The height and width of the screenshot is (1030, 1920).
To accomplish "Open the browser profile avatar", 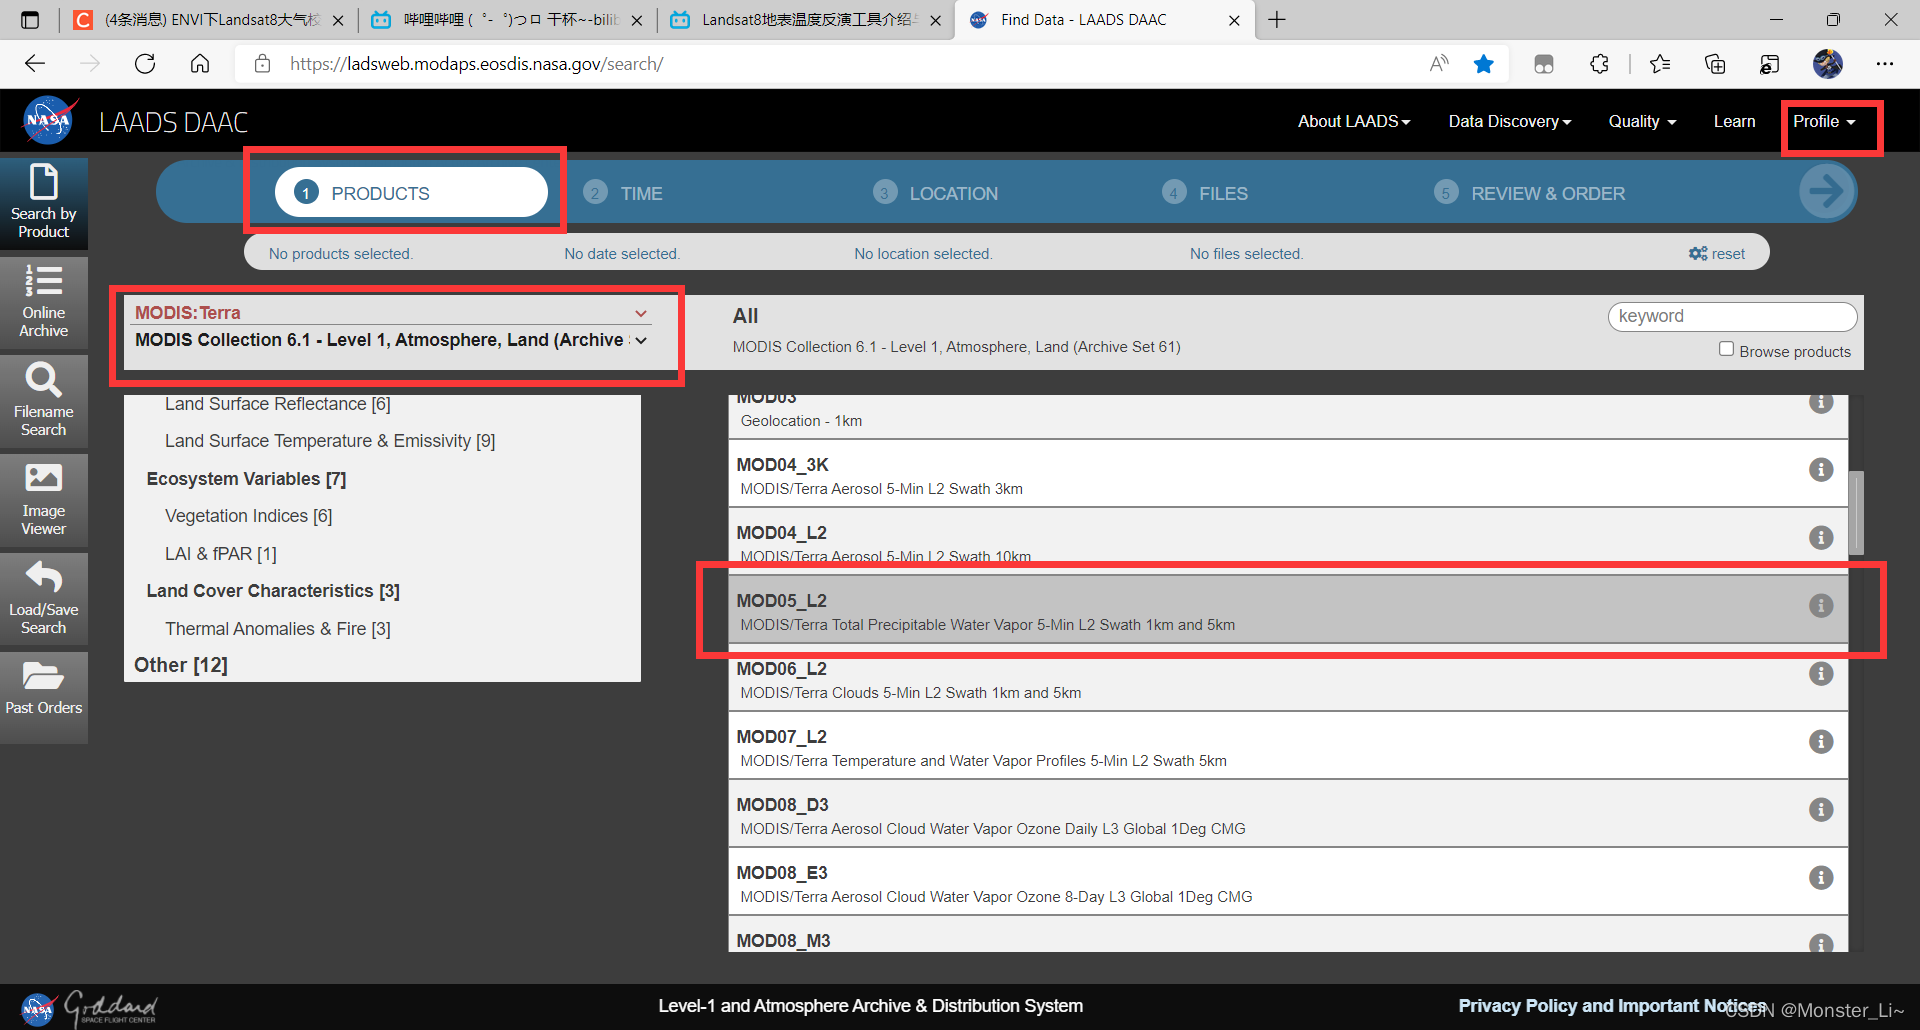I will 1828,64.
